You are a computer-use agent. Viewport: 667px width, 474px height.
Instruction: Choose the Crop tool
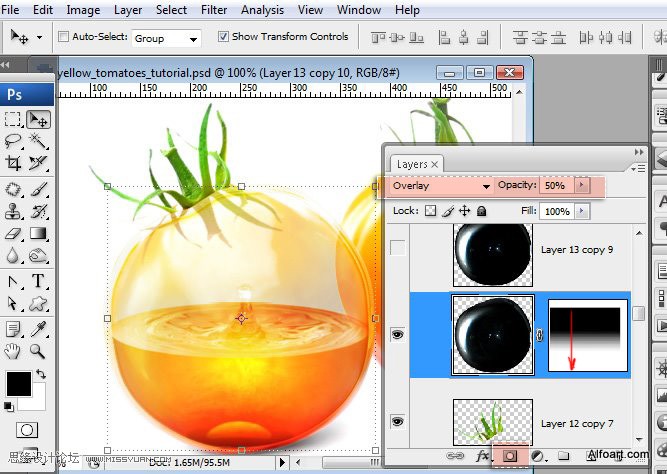click(x=14, y=164)
